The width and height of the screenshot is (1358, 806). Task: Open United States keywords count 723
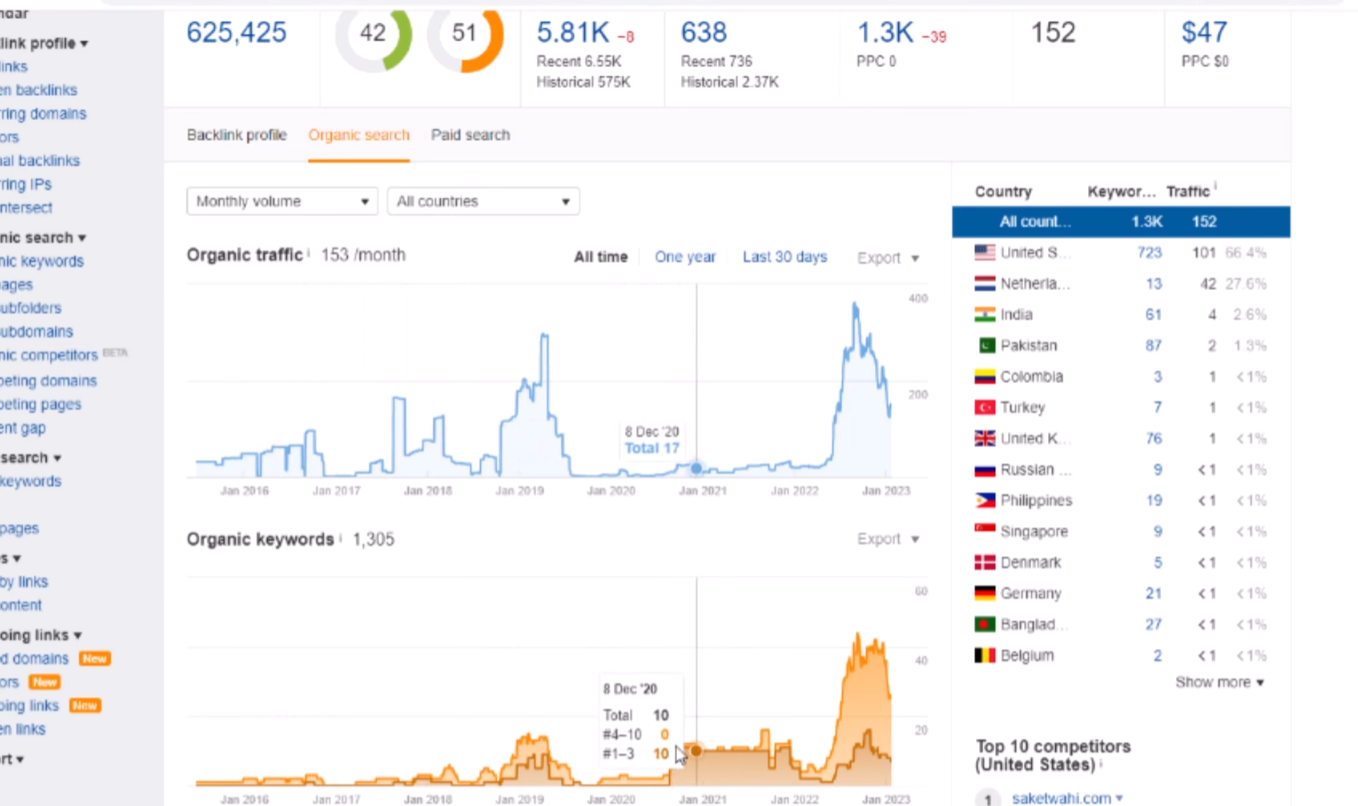pos(1149,253)
